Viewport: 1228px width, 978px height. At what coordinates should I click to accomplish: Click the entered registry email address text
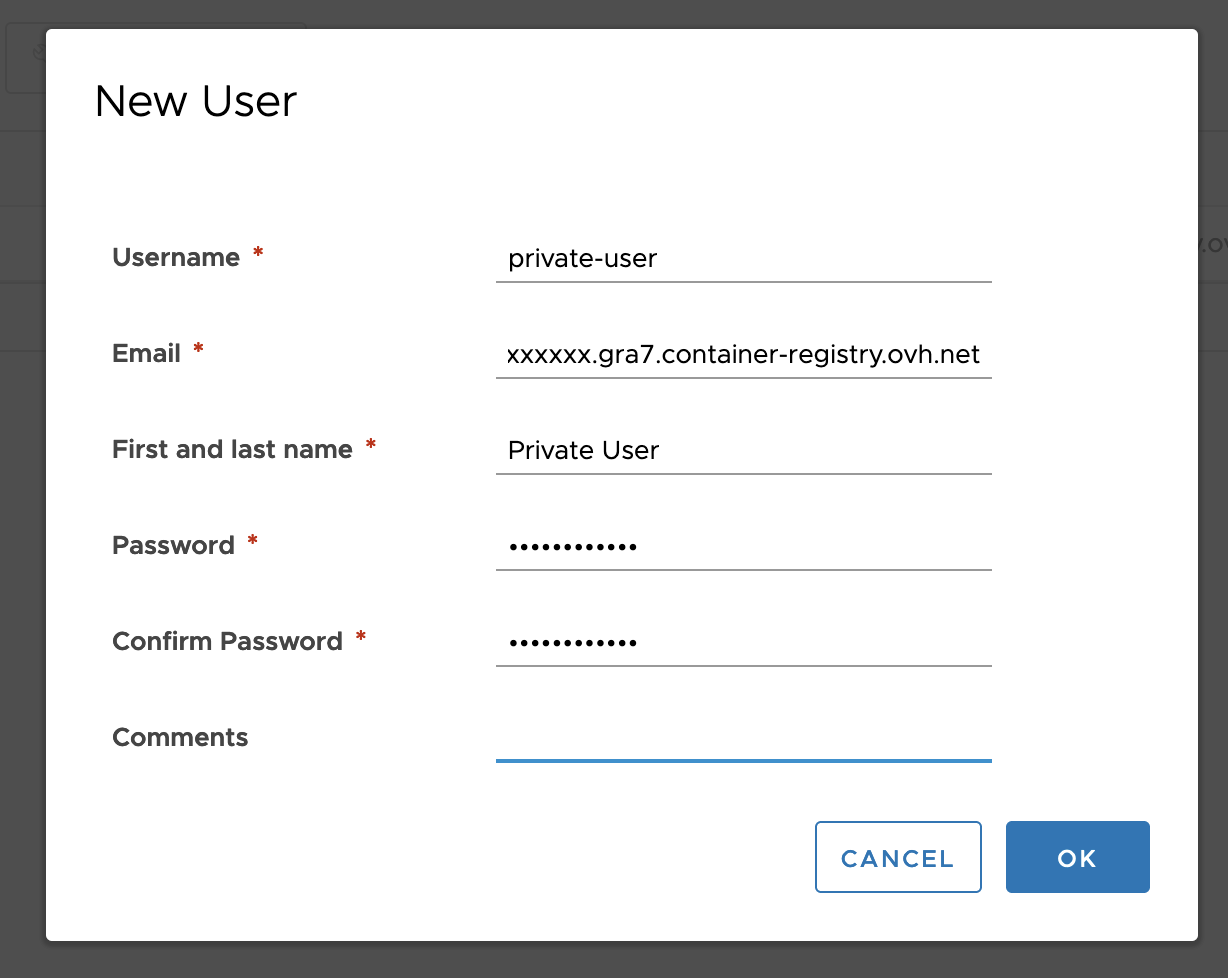point(742,354)
